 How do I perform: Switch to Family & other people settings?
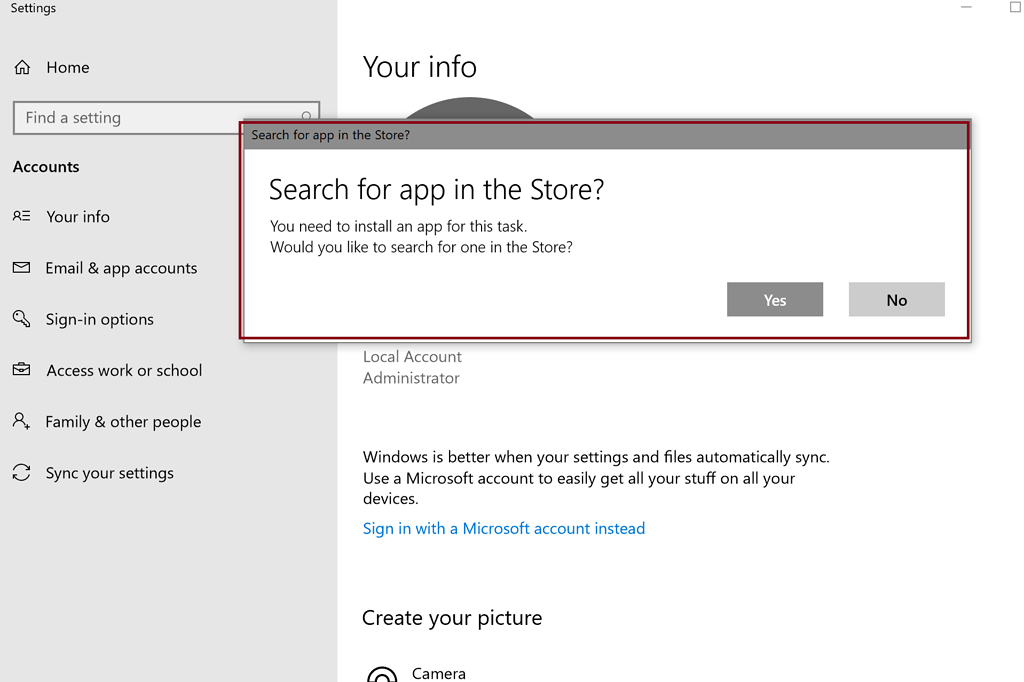tap(123, 421)
